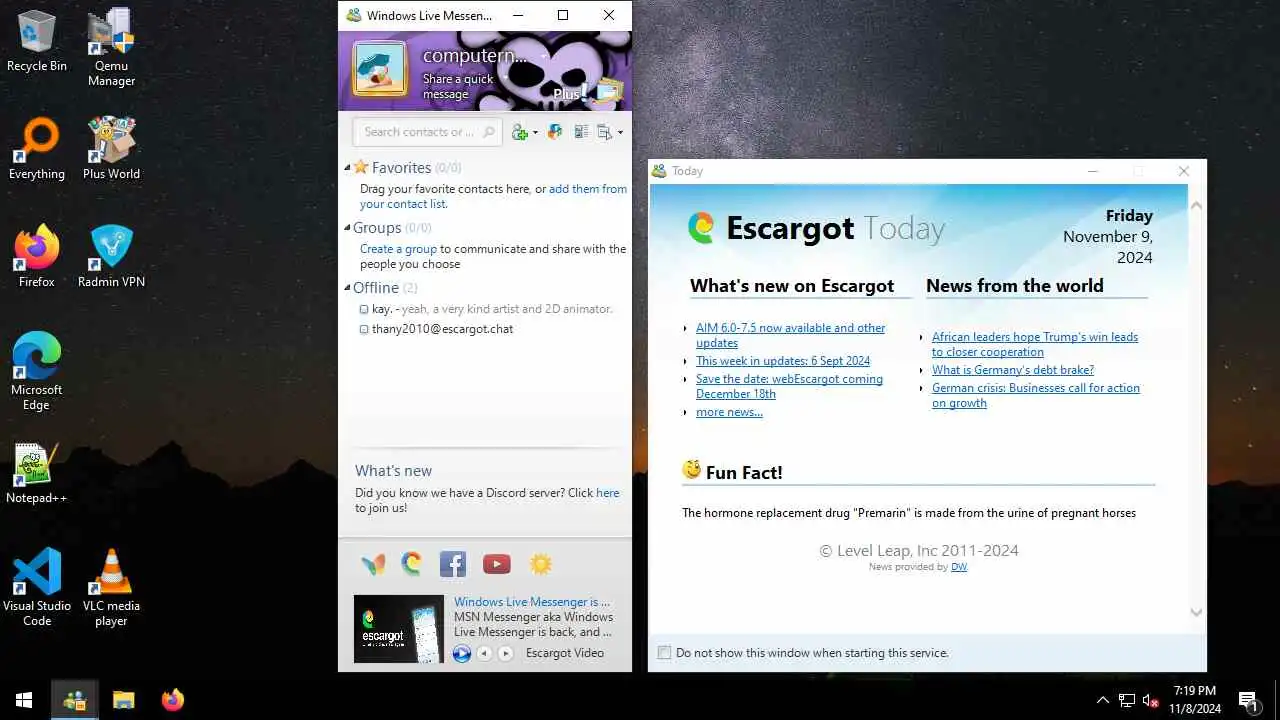Screen dimensions: 1280x720
Task: Click the magnifier icon in contact search
Action: [x=489, y=132]
